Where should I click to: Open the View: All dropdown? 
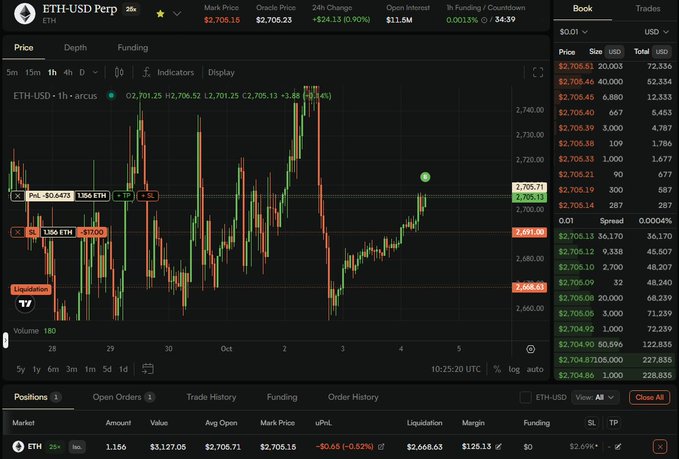coord(595,397)
